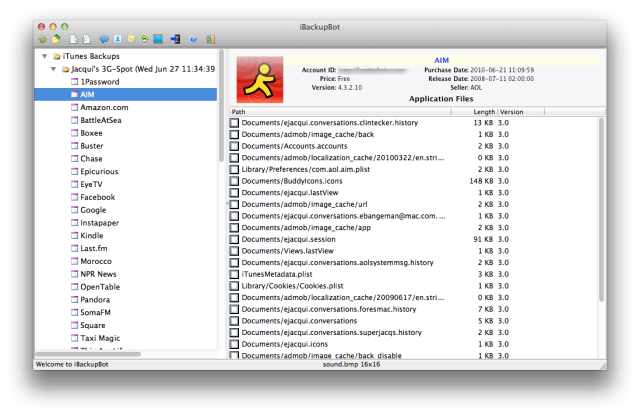Click the exit door toolbar icon
640x416 pixels.
(x=210, y=39)
